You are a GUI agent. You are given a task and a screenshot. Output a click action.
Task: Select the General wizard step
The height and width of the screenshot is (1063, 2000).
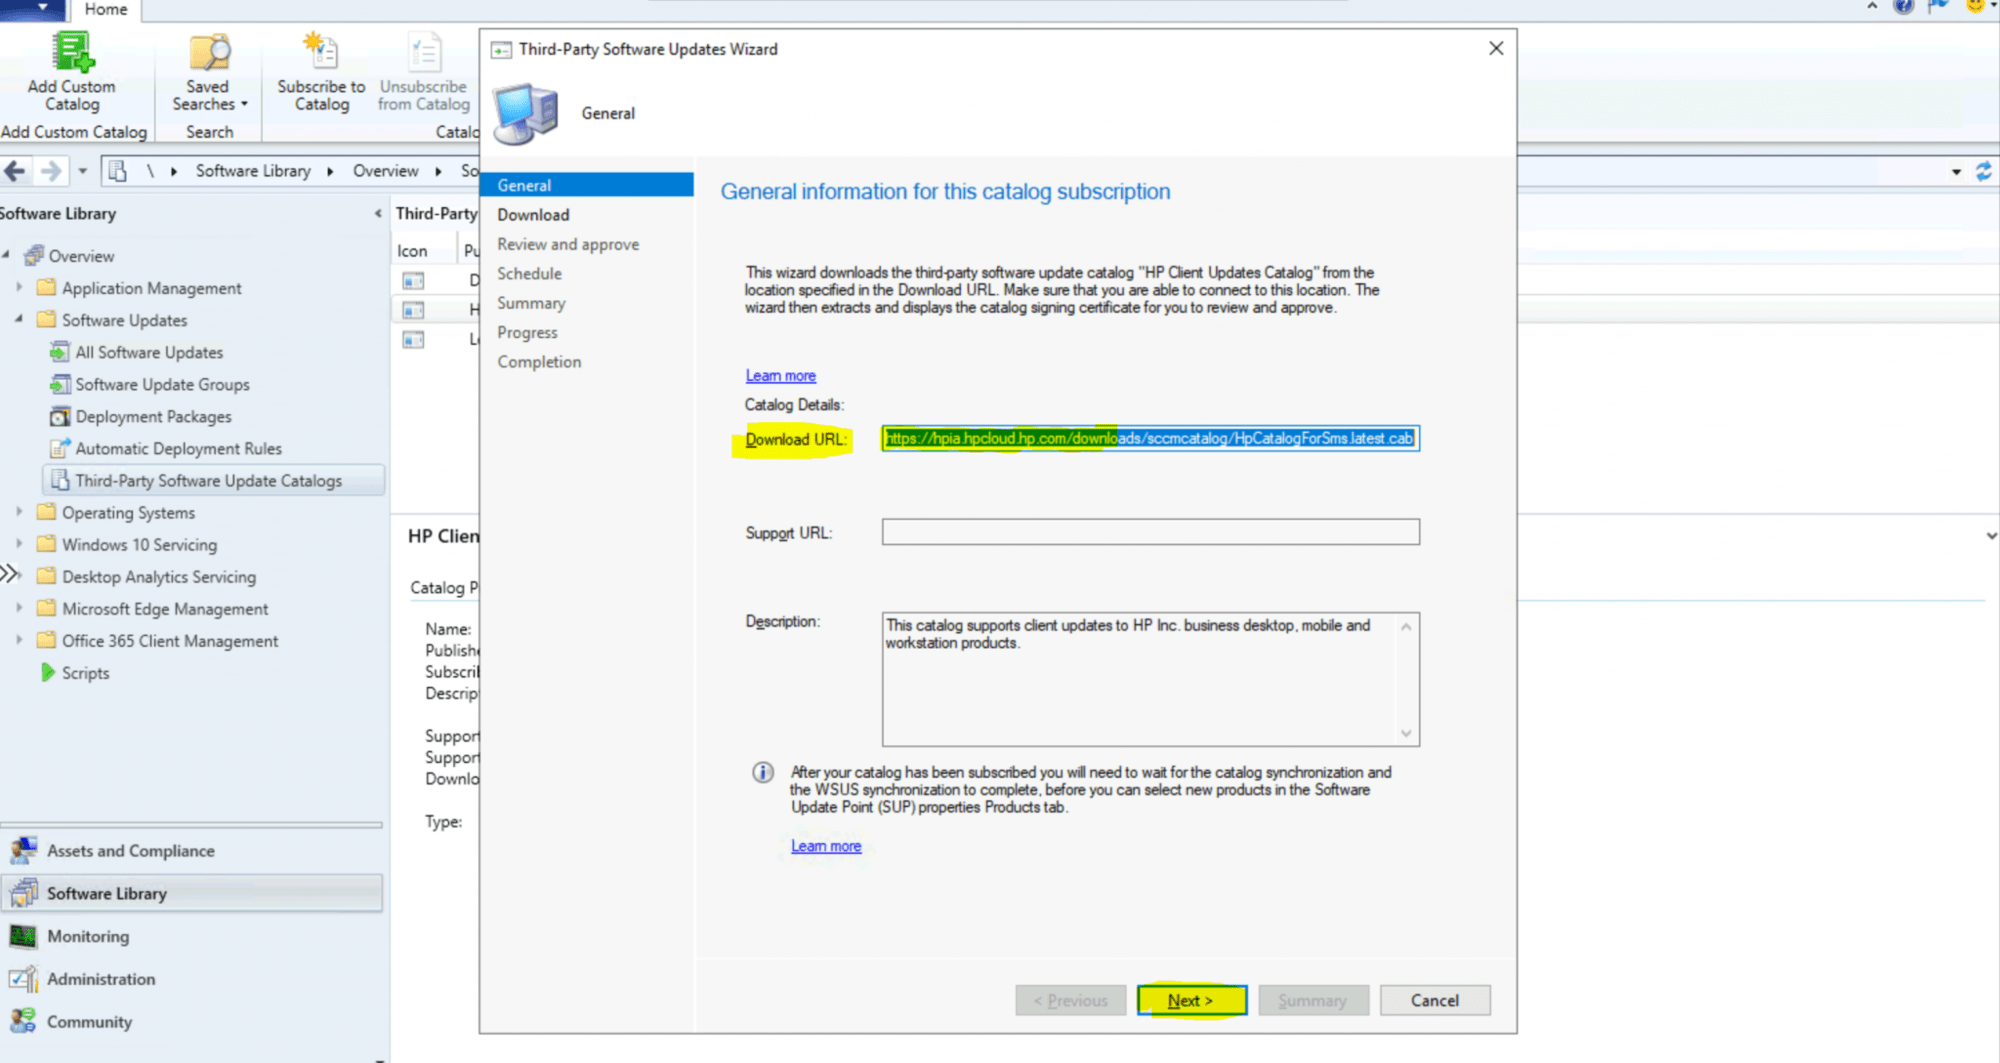[x=587, y=185]
